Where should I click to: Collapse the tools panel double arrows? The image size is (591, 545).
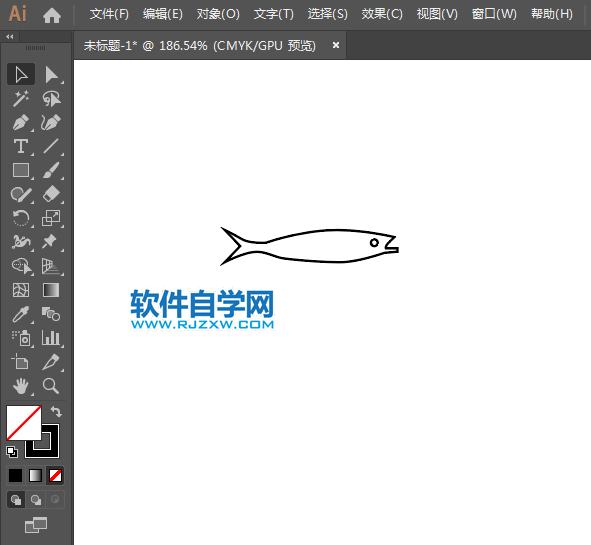click(x=10, y=37)
